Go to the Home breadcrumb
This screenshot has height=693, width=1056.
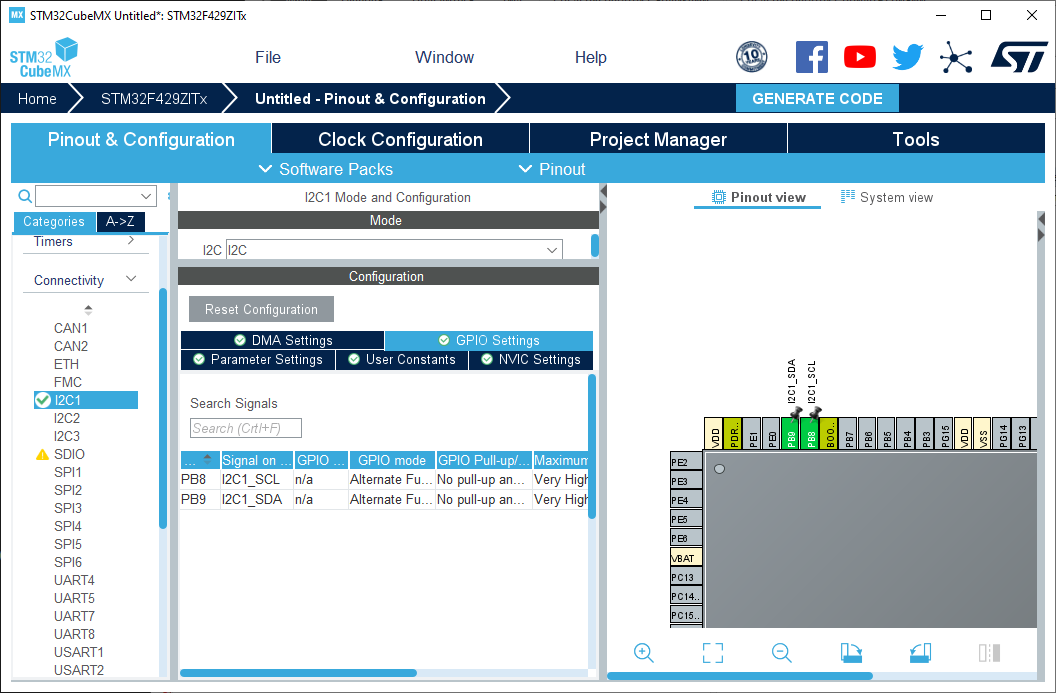37,99
